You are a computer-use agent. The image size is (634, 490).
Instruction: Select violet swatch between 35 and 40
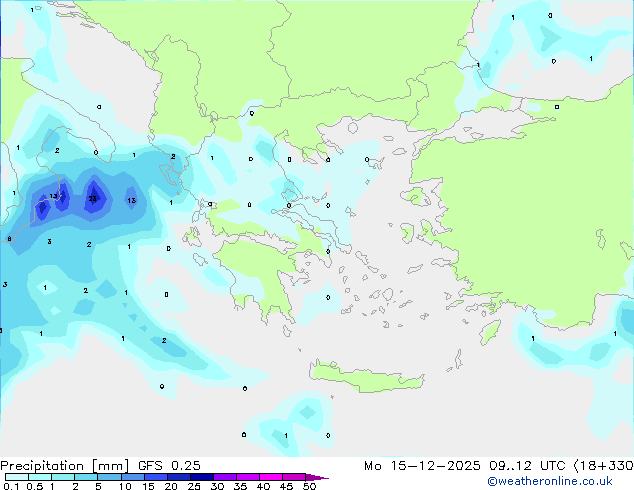(x=247, y=477)
